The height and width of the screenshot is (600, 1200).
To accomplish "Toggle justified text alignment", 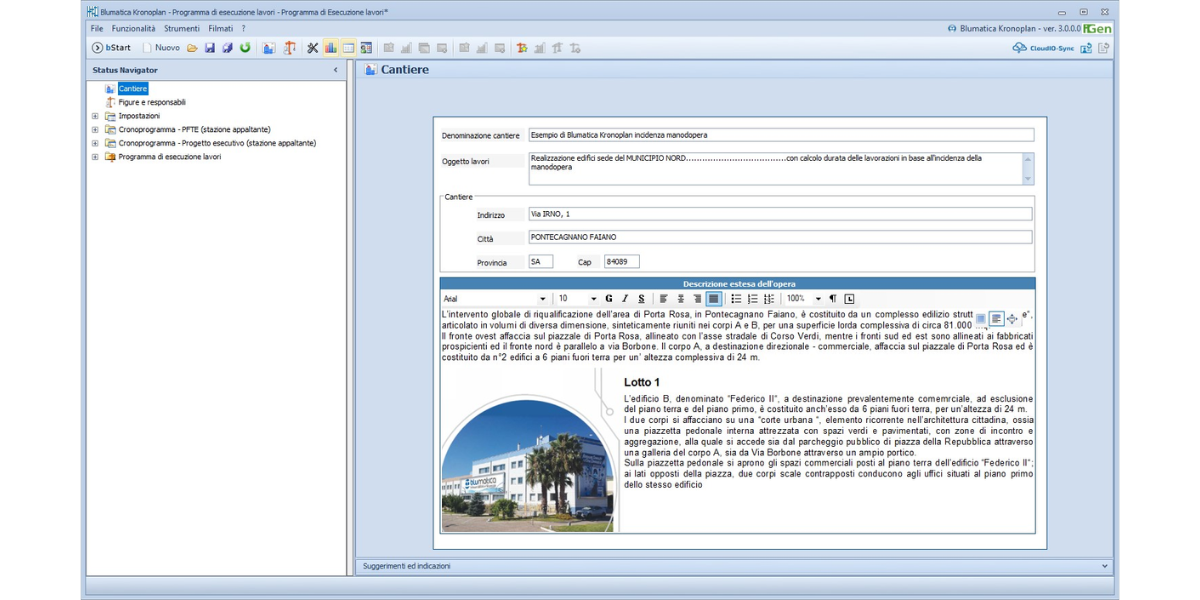I will (x=713, y=299).
